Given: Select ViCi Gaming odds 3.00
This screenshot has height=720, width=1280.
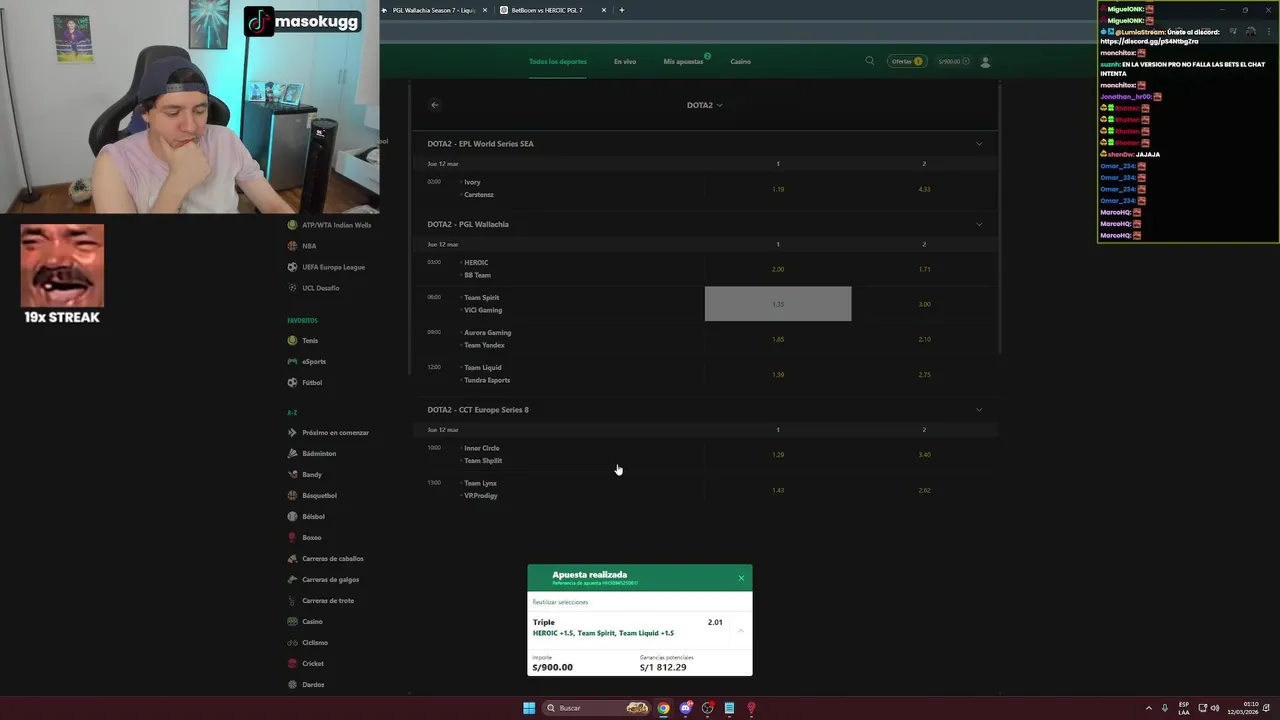Looking at the screenshot, I should pos(924,304).
